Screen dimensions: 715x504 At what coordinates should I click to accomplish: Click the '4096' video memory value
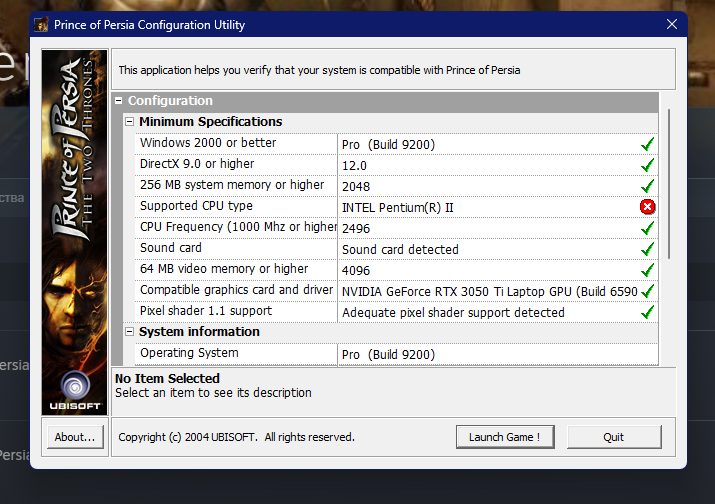pos(356,270)
